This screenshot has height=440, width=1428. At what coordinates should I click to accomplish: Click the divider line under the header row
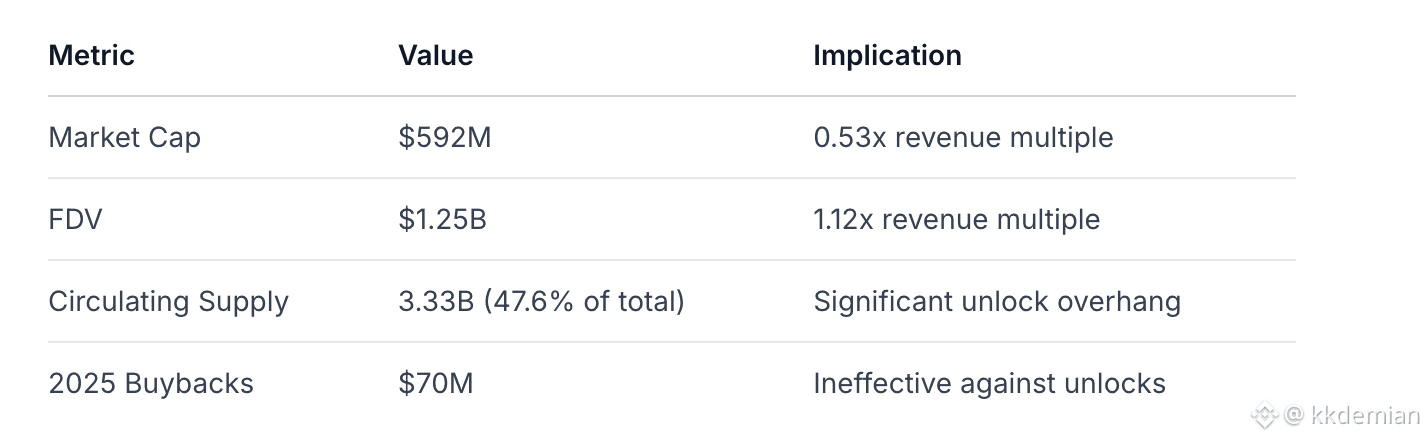(x=671, y=96)
